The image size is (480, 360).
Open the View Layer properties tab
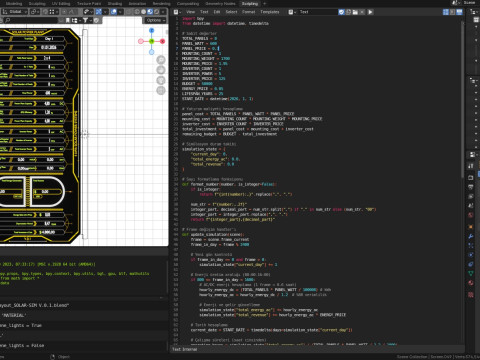click(471, 196)
